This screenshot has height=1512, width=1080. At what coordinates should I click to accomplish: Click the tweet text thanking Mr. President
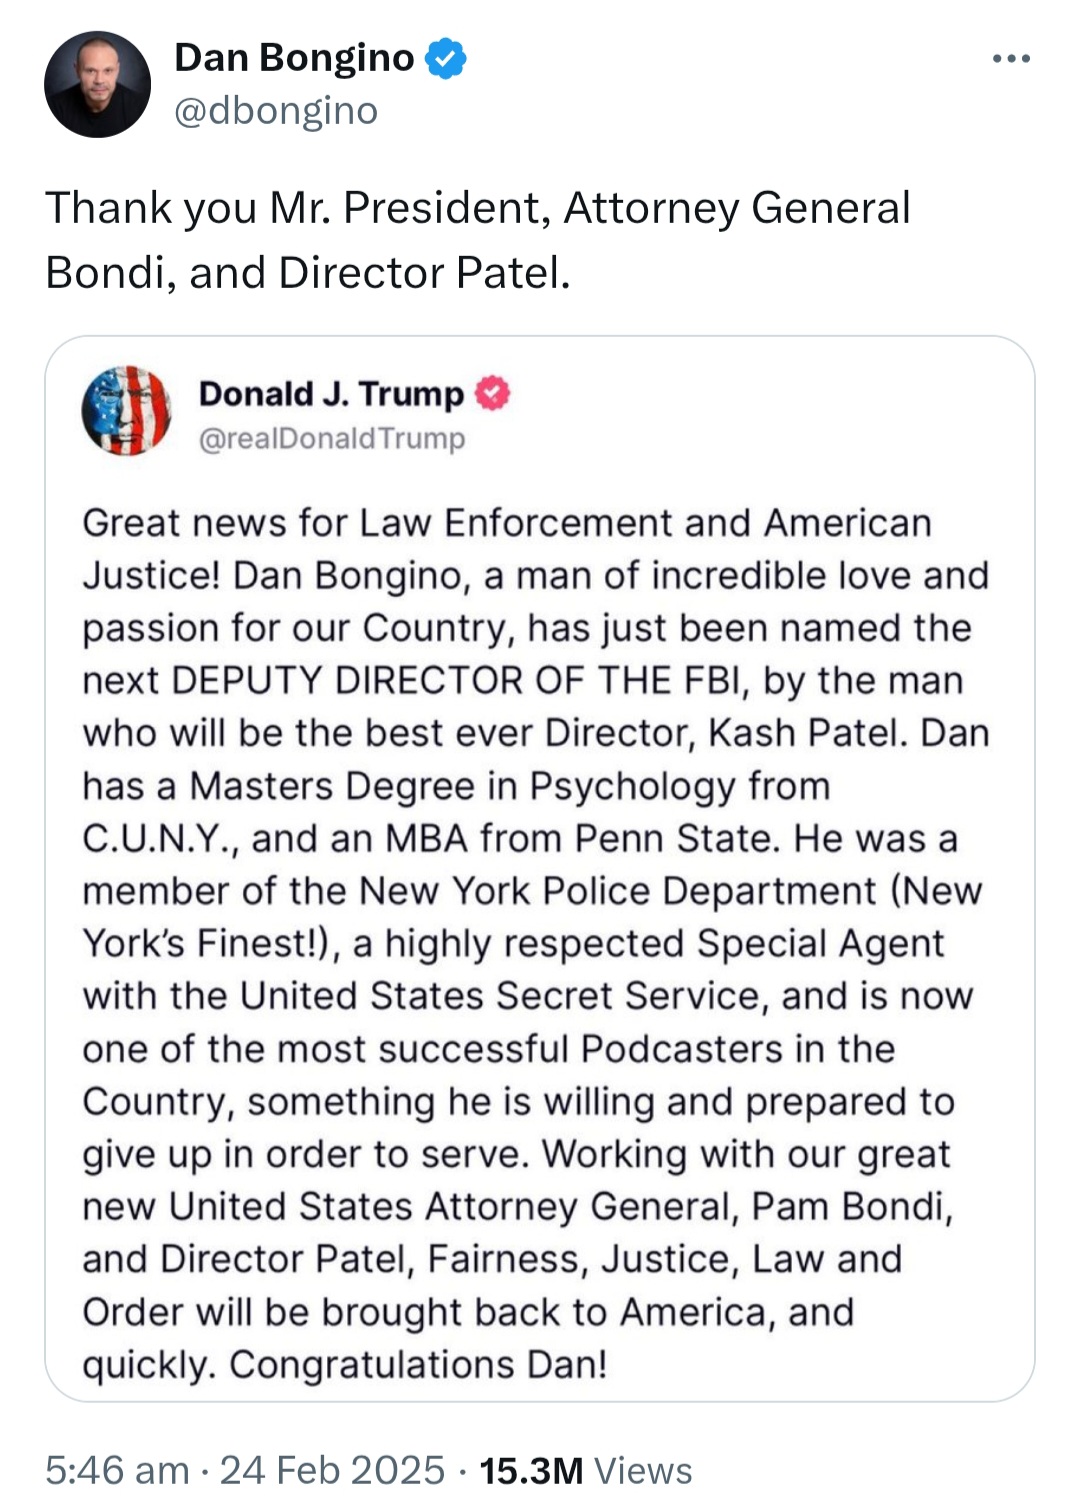click(x=478, y=240)
